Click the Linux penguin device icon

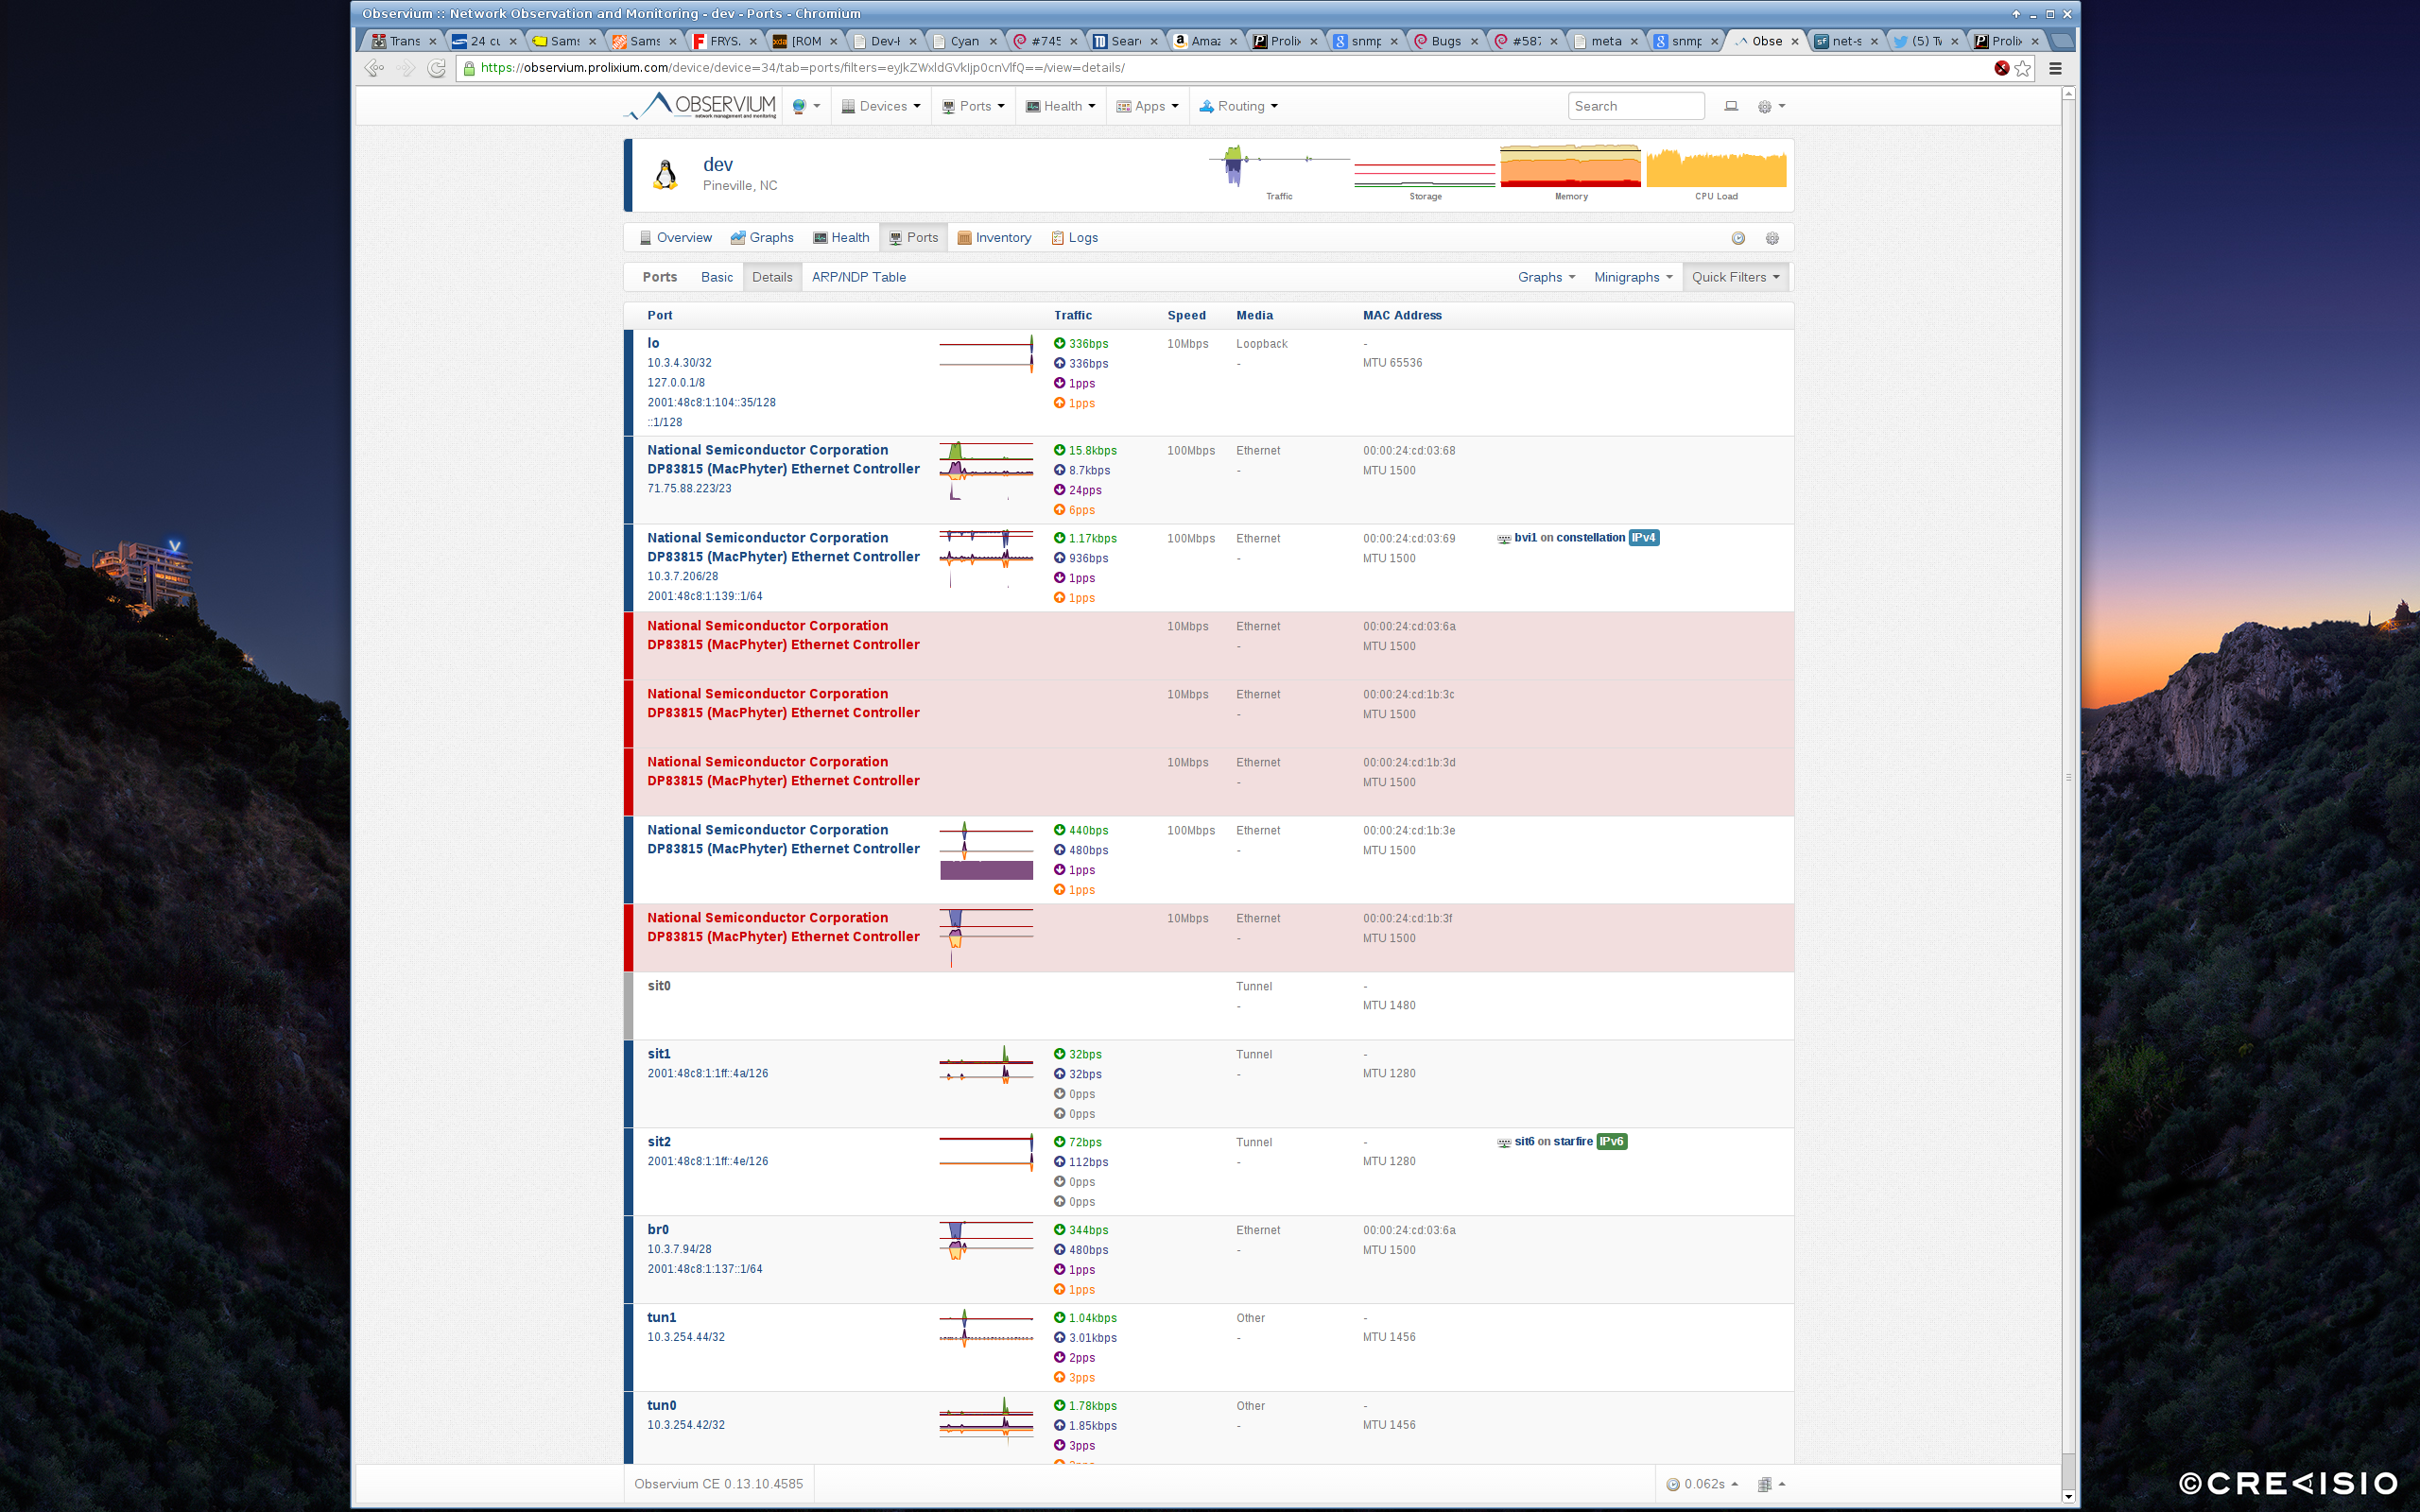[x=665, y=175]
